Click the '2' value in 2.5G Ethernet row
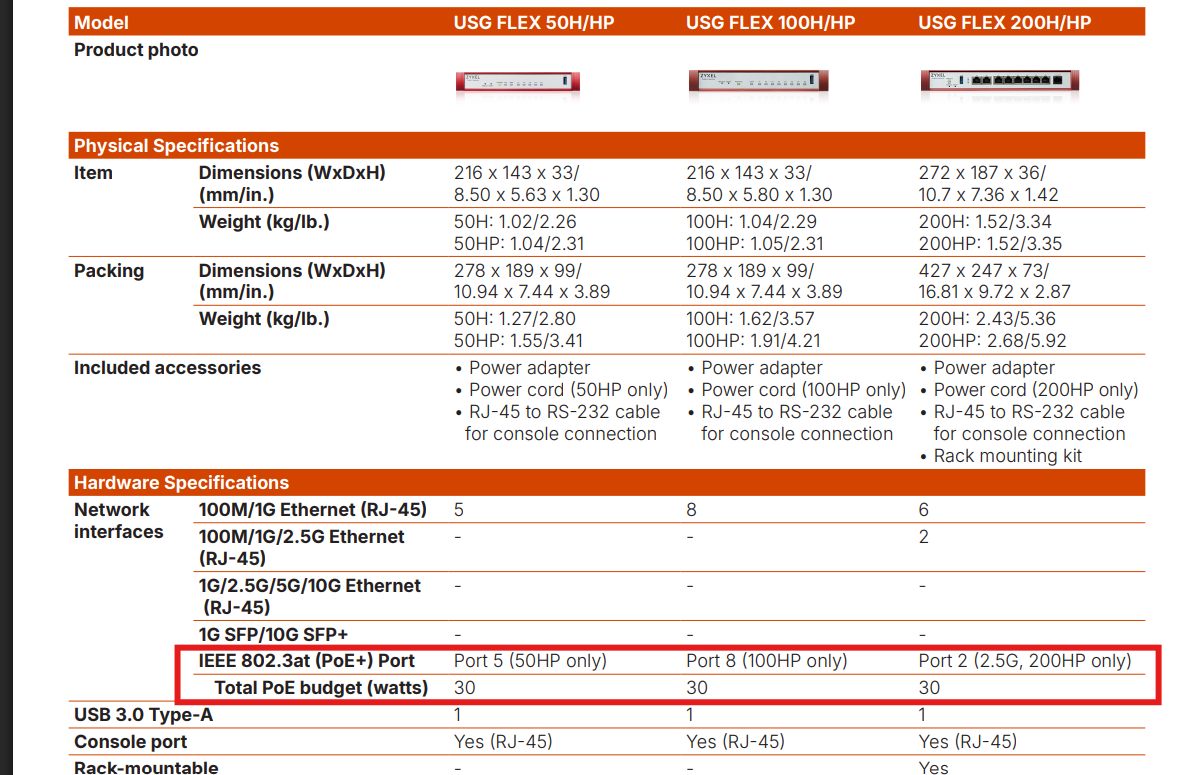Screen dimensions: 1197x775 click(924, 537)
